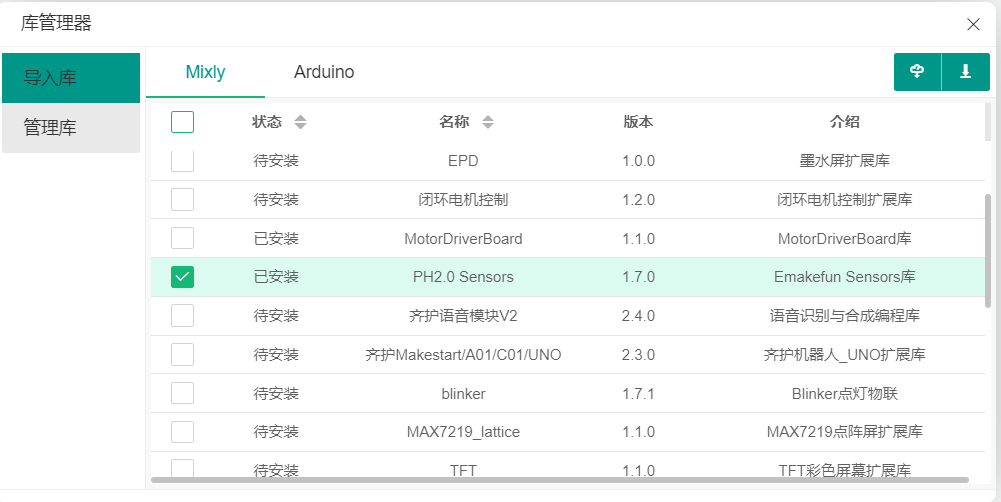The width and height of the screenshot is (1001, 502).
Task: Check the MotorDriverBoard row checkbox
Action: point(183,238)
